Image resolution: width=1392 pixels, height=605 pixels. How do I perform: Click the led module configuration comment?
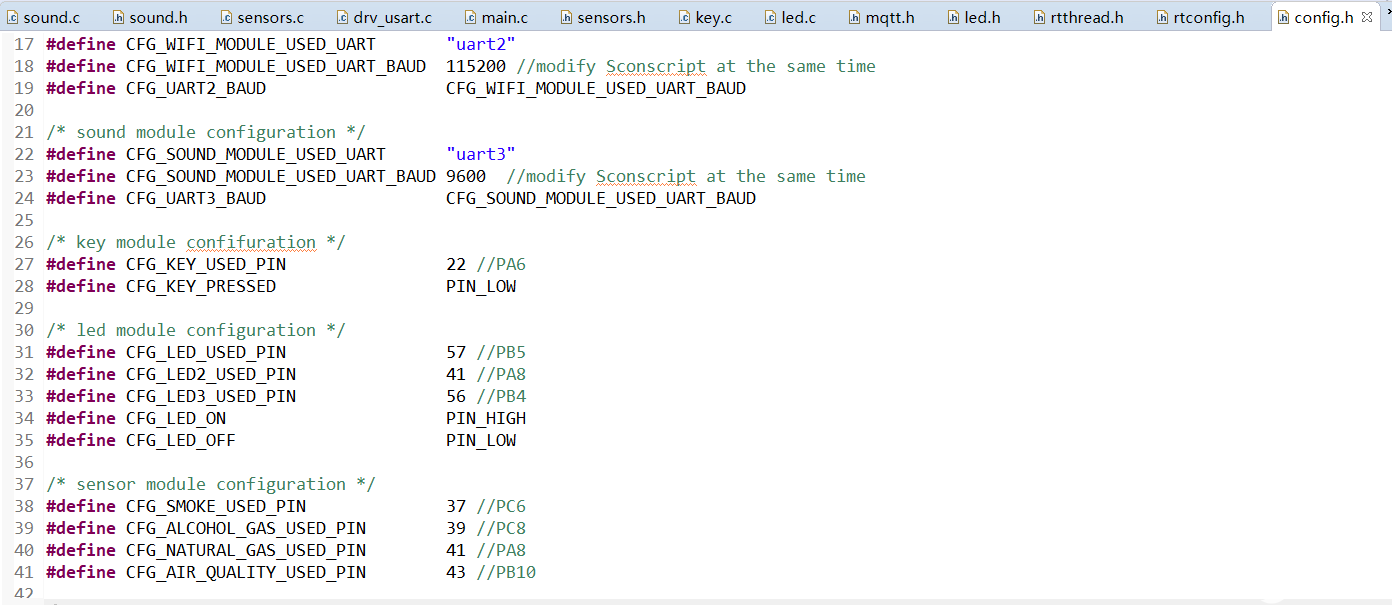(x=196, y=330)
